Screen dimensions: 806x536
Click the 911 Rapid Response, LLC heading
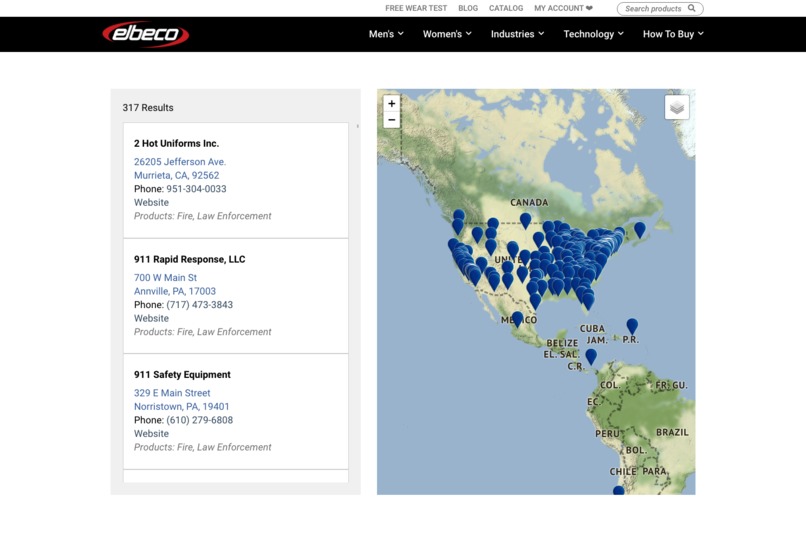pos(189,259)
